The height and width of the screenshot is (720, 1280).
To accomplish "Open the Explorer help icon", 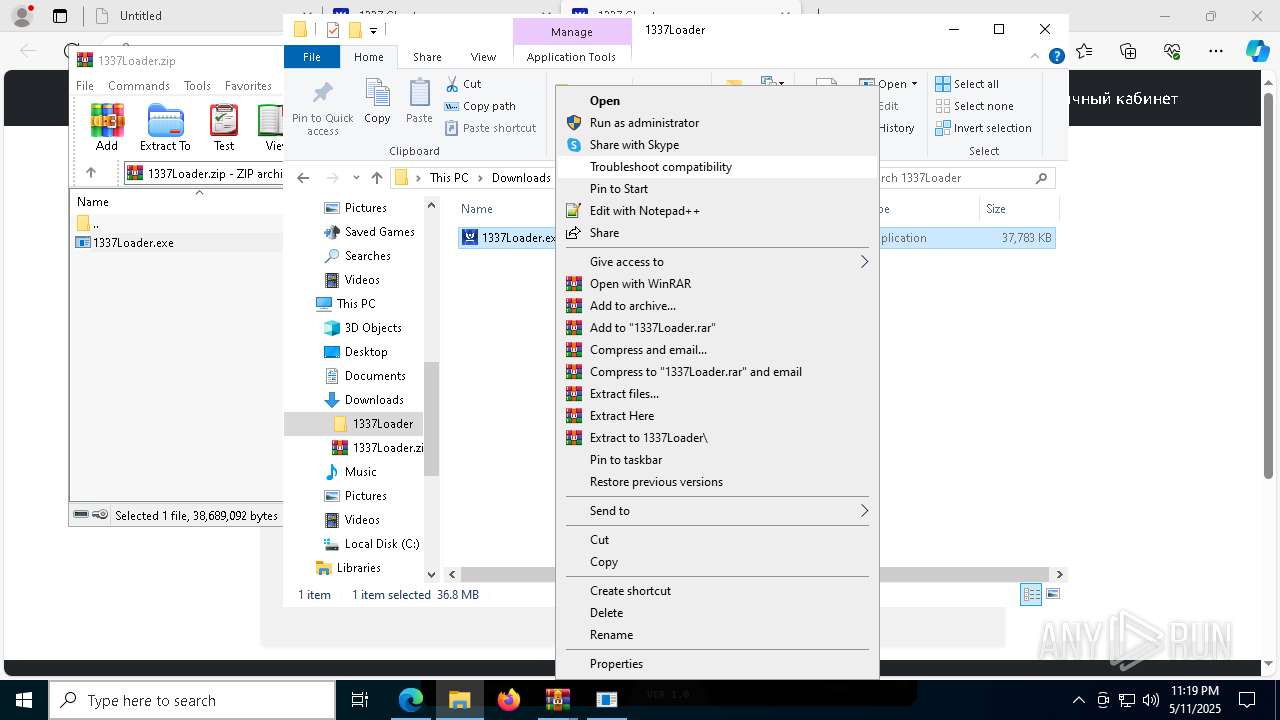I will pyautogui.click(x=1056, y=57).
